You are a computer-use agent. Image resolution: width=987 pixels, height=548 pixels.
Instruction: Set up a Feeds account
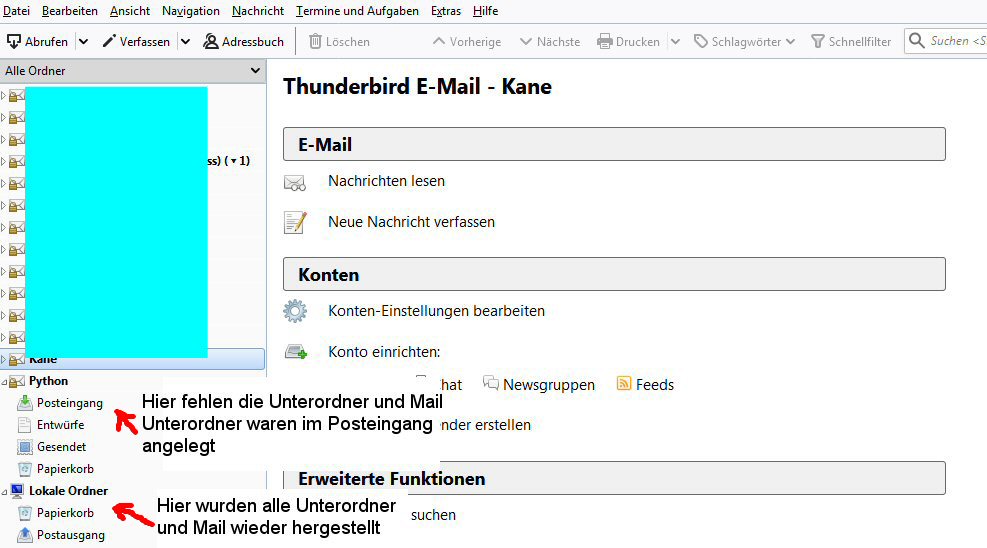click(x=654, y=384)
